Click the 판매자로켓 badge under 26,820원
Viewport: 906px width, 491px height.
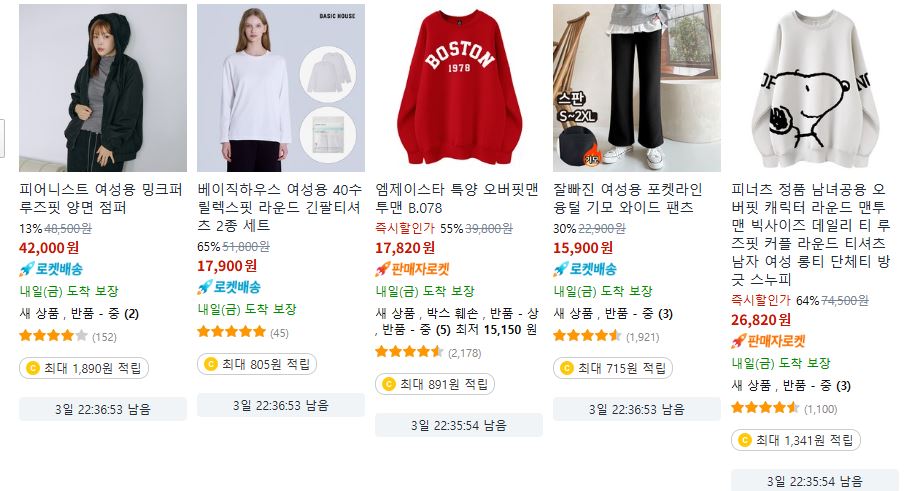coord(768,341)
